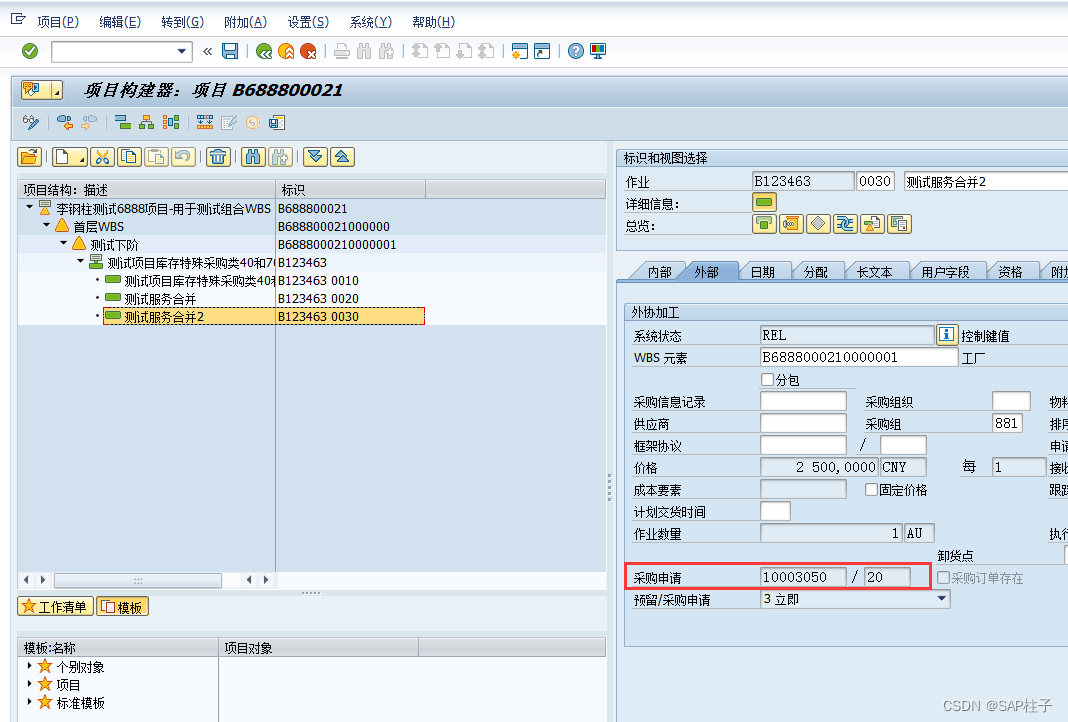Open the 帮助(H) menu
Viewport: 1068px width, 722px height.
(433, 22)
